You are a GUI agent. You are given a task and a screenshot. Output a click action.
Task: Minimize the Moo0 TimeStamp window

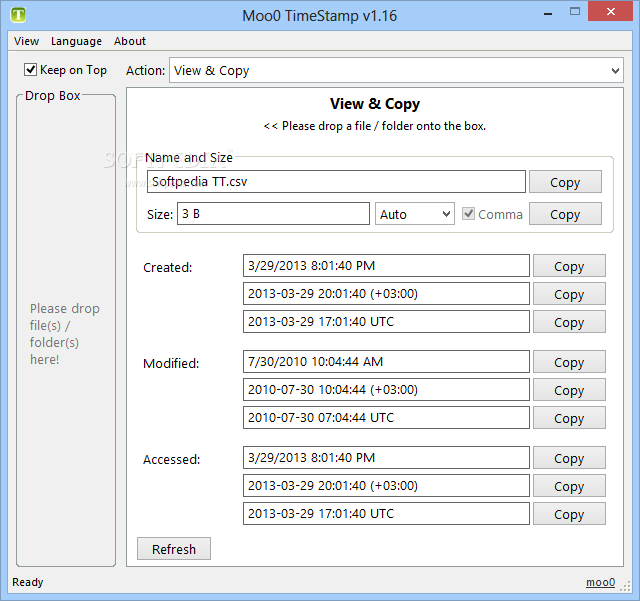(x=548, y=13)
